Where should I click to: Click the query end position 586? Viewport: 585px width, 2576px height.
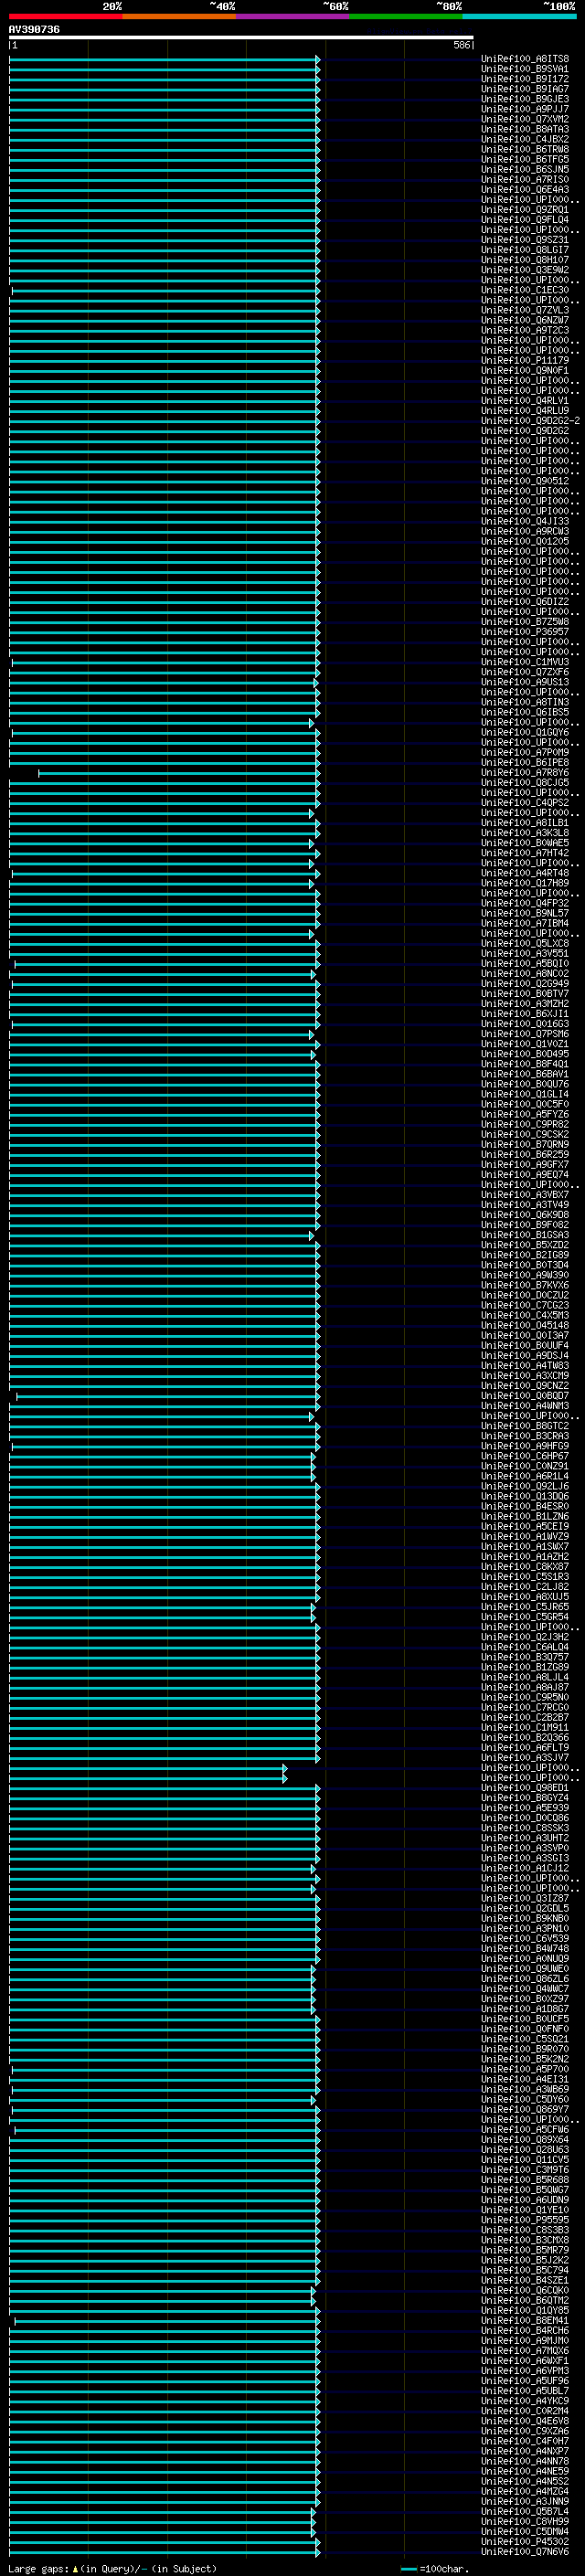tap(461, 46)
